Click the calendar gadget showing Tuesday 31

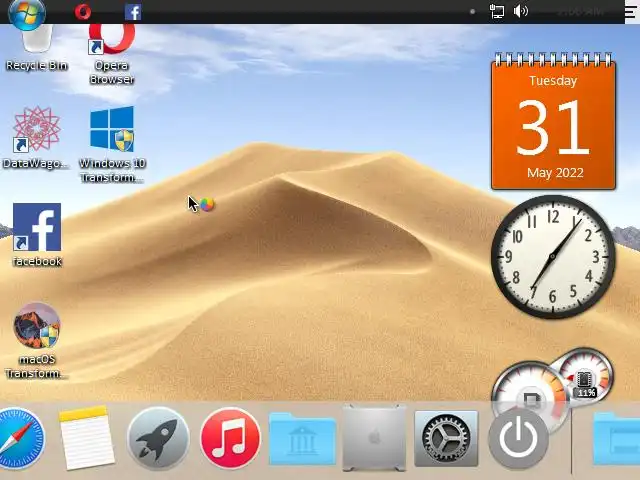click(x=553, y=122)
